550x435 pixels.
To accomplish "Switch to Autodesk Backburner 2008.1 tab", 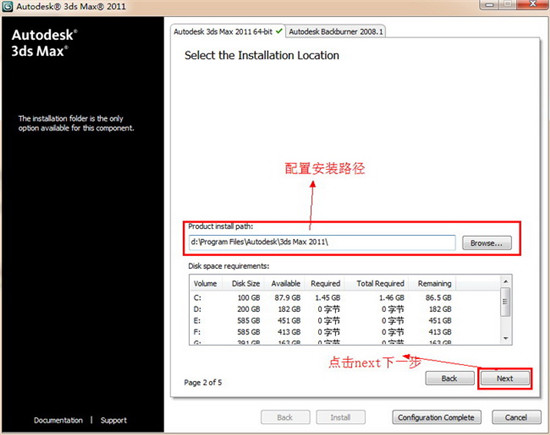I will pyautogui.click(x=336, y=32).
